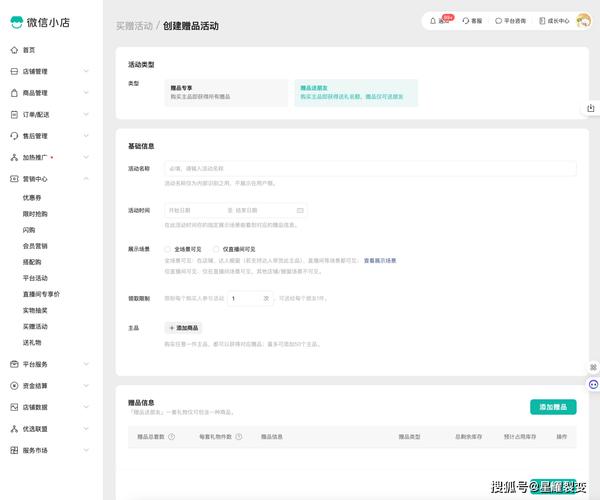Open 直播间专享价 in the sidebar submenu
The width and height of the screenshot is (600, 500).
(x=41, y=294)
